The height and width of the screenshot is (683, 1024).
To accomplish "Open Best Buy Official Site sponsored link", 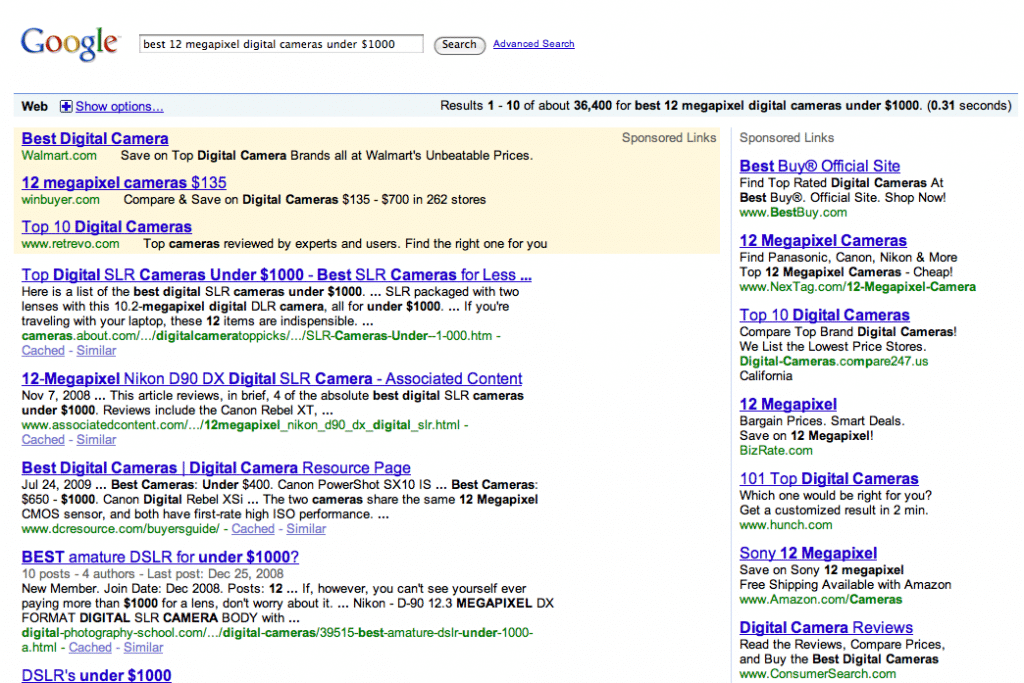I will [819, 166].
